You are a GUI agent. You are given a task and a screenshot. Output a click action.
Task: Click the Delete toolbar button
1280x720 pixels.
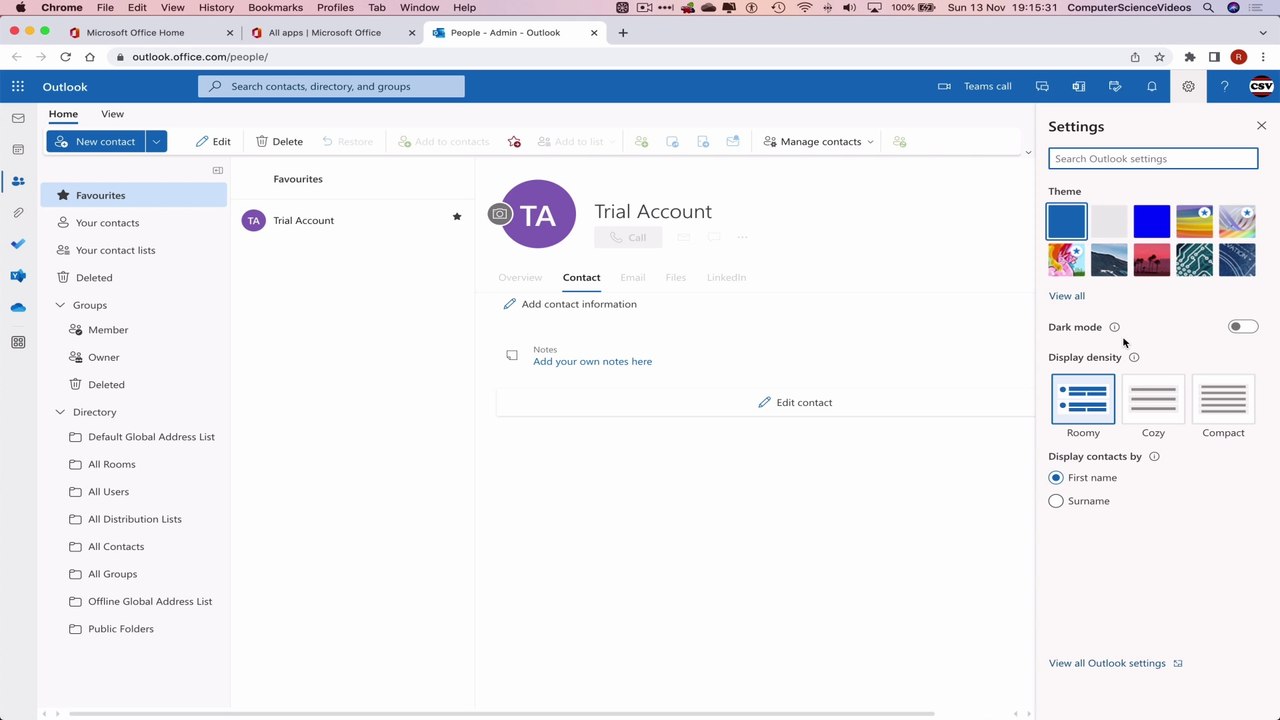[280, 142]
